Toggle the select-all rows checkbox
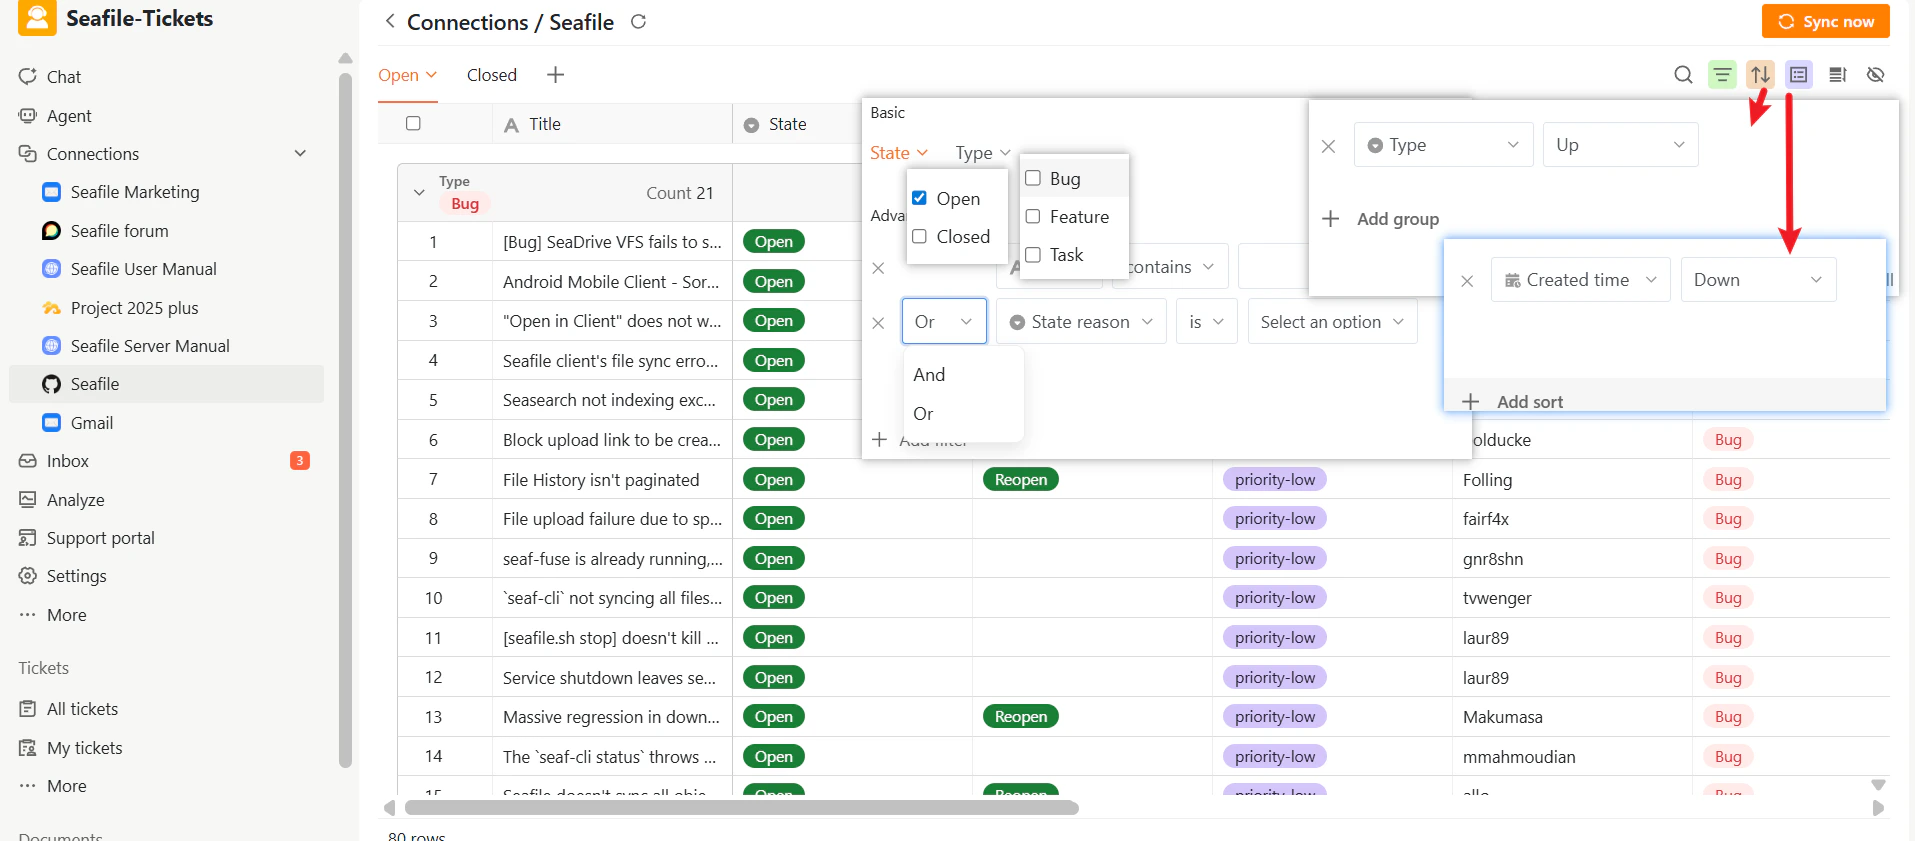The height and width of the screenshot is (841, 1915). click(x=413, y=124)
